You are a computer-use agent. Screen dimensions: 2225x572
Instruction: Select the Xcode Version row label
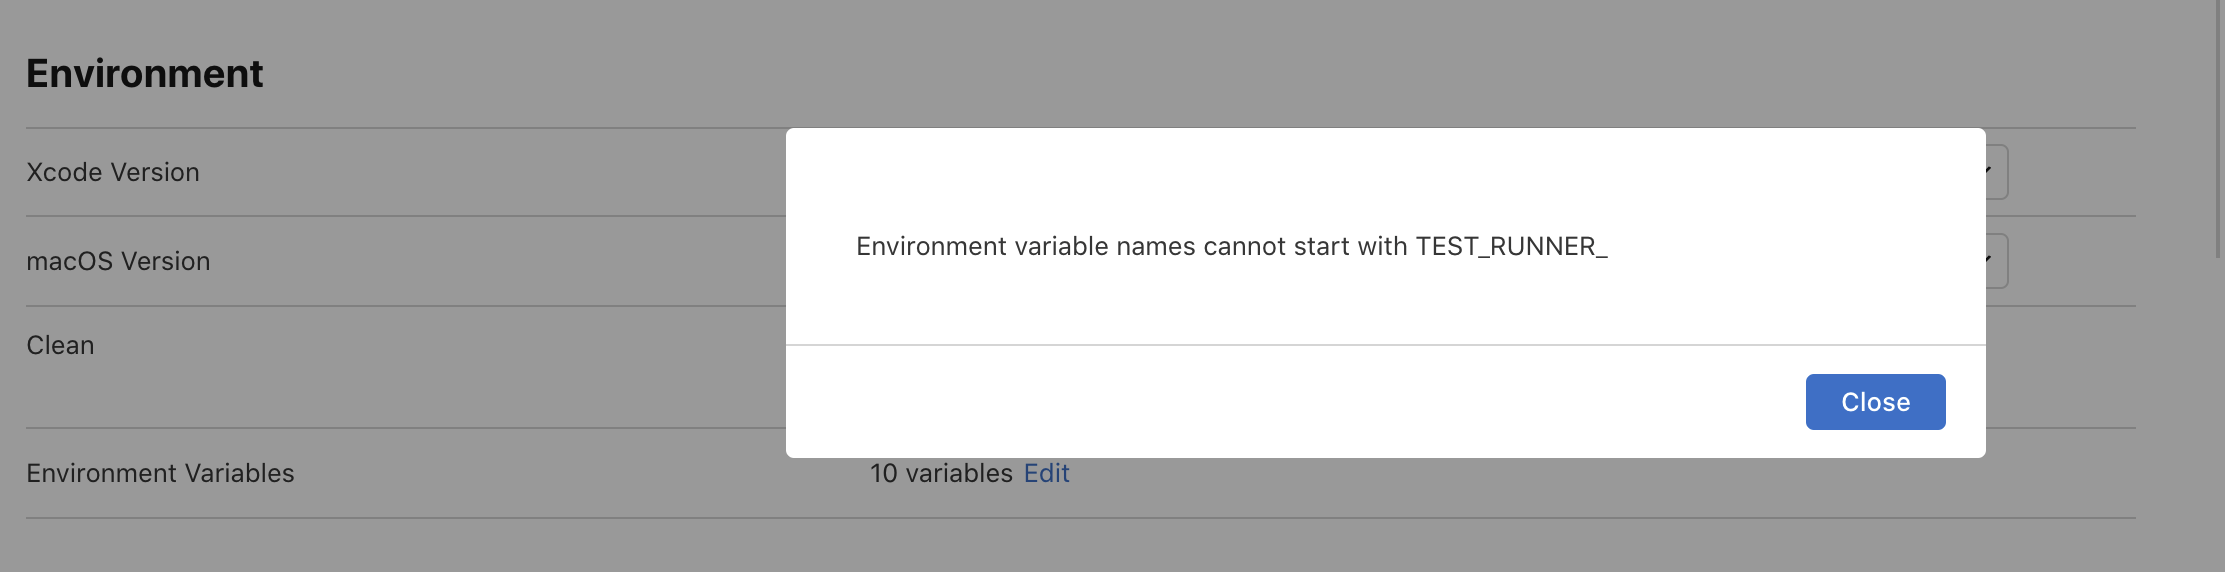113,172
